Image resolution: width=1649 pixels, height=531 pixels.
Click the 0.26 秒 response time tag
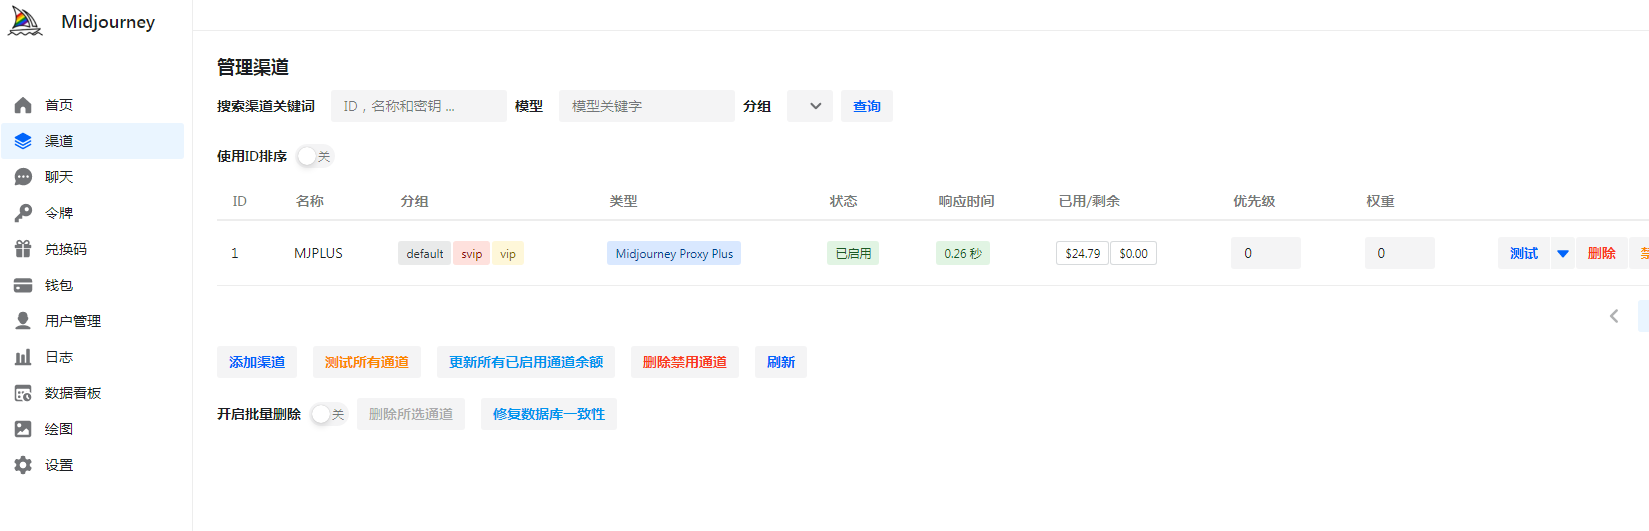pos(963,254)
